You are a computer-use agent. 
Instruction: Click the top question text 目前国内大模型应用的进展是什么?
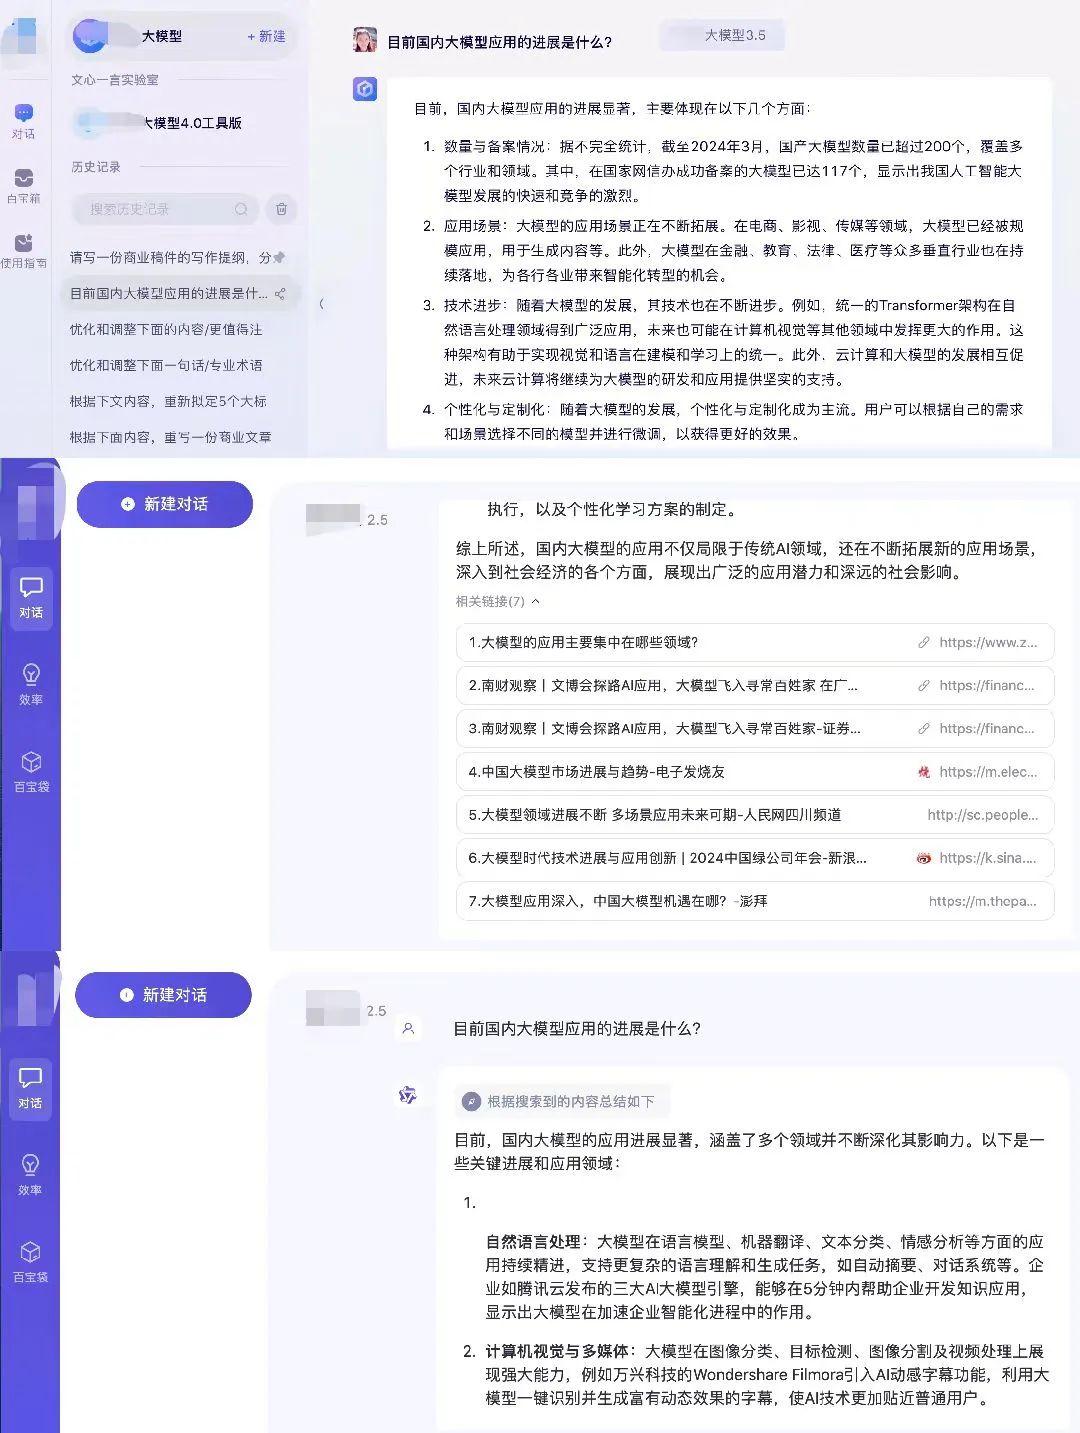pos(500,42)
